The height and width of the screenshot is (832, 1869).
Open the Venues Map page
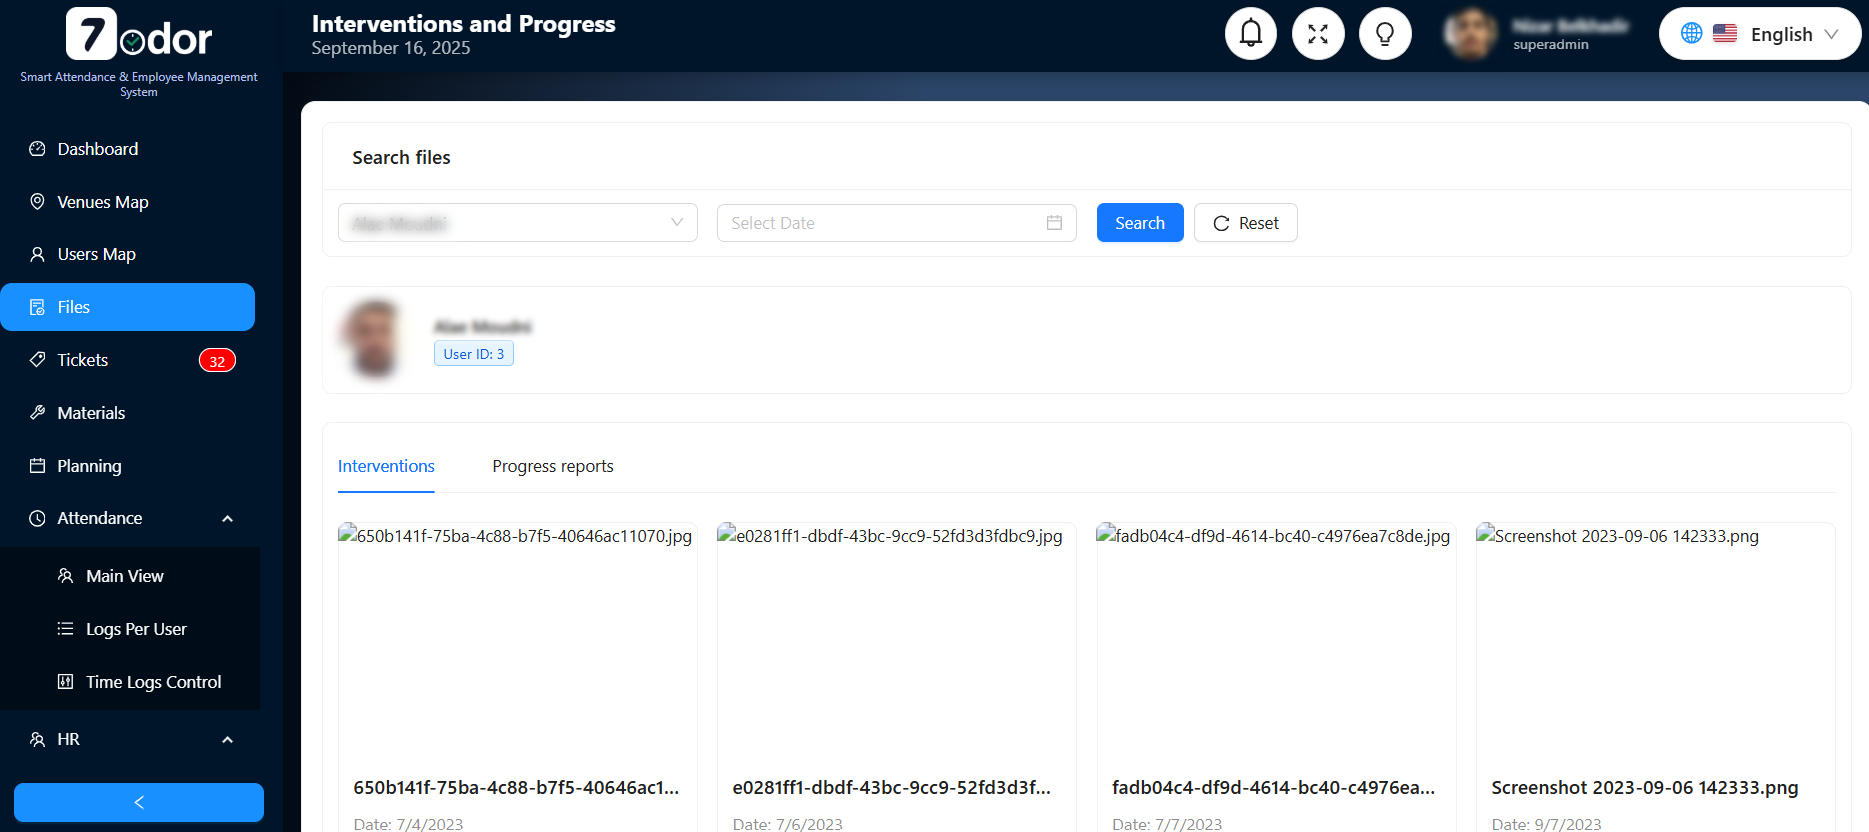click(102, 202)
